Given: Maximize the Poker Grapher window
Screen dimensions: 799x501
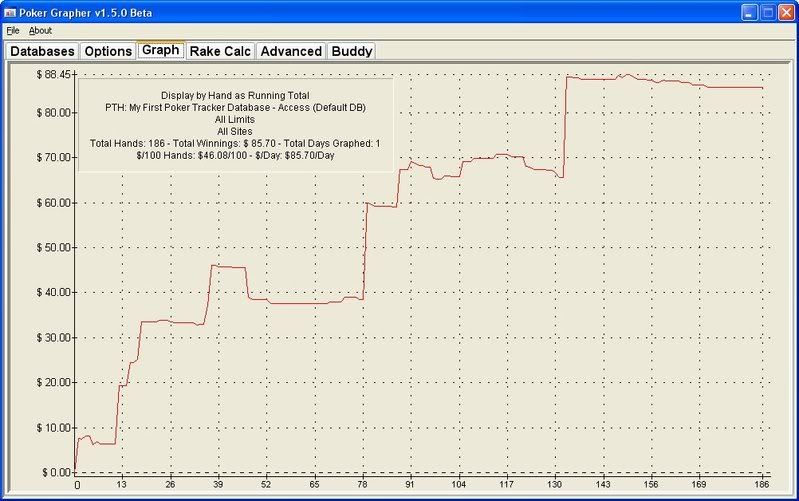Looking at the screenshot, I should 766,12.
